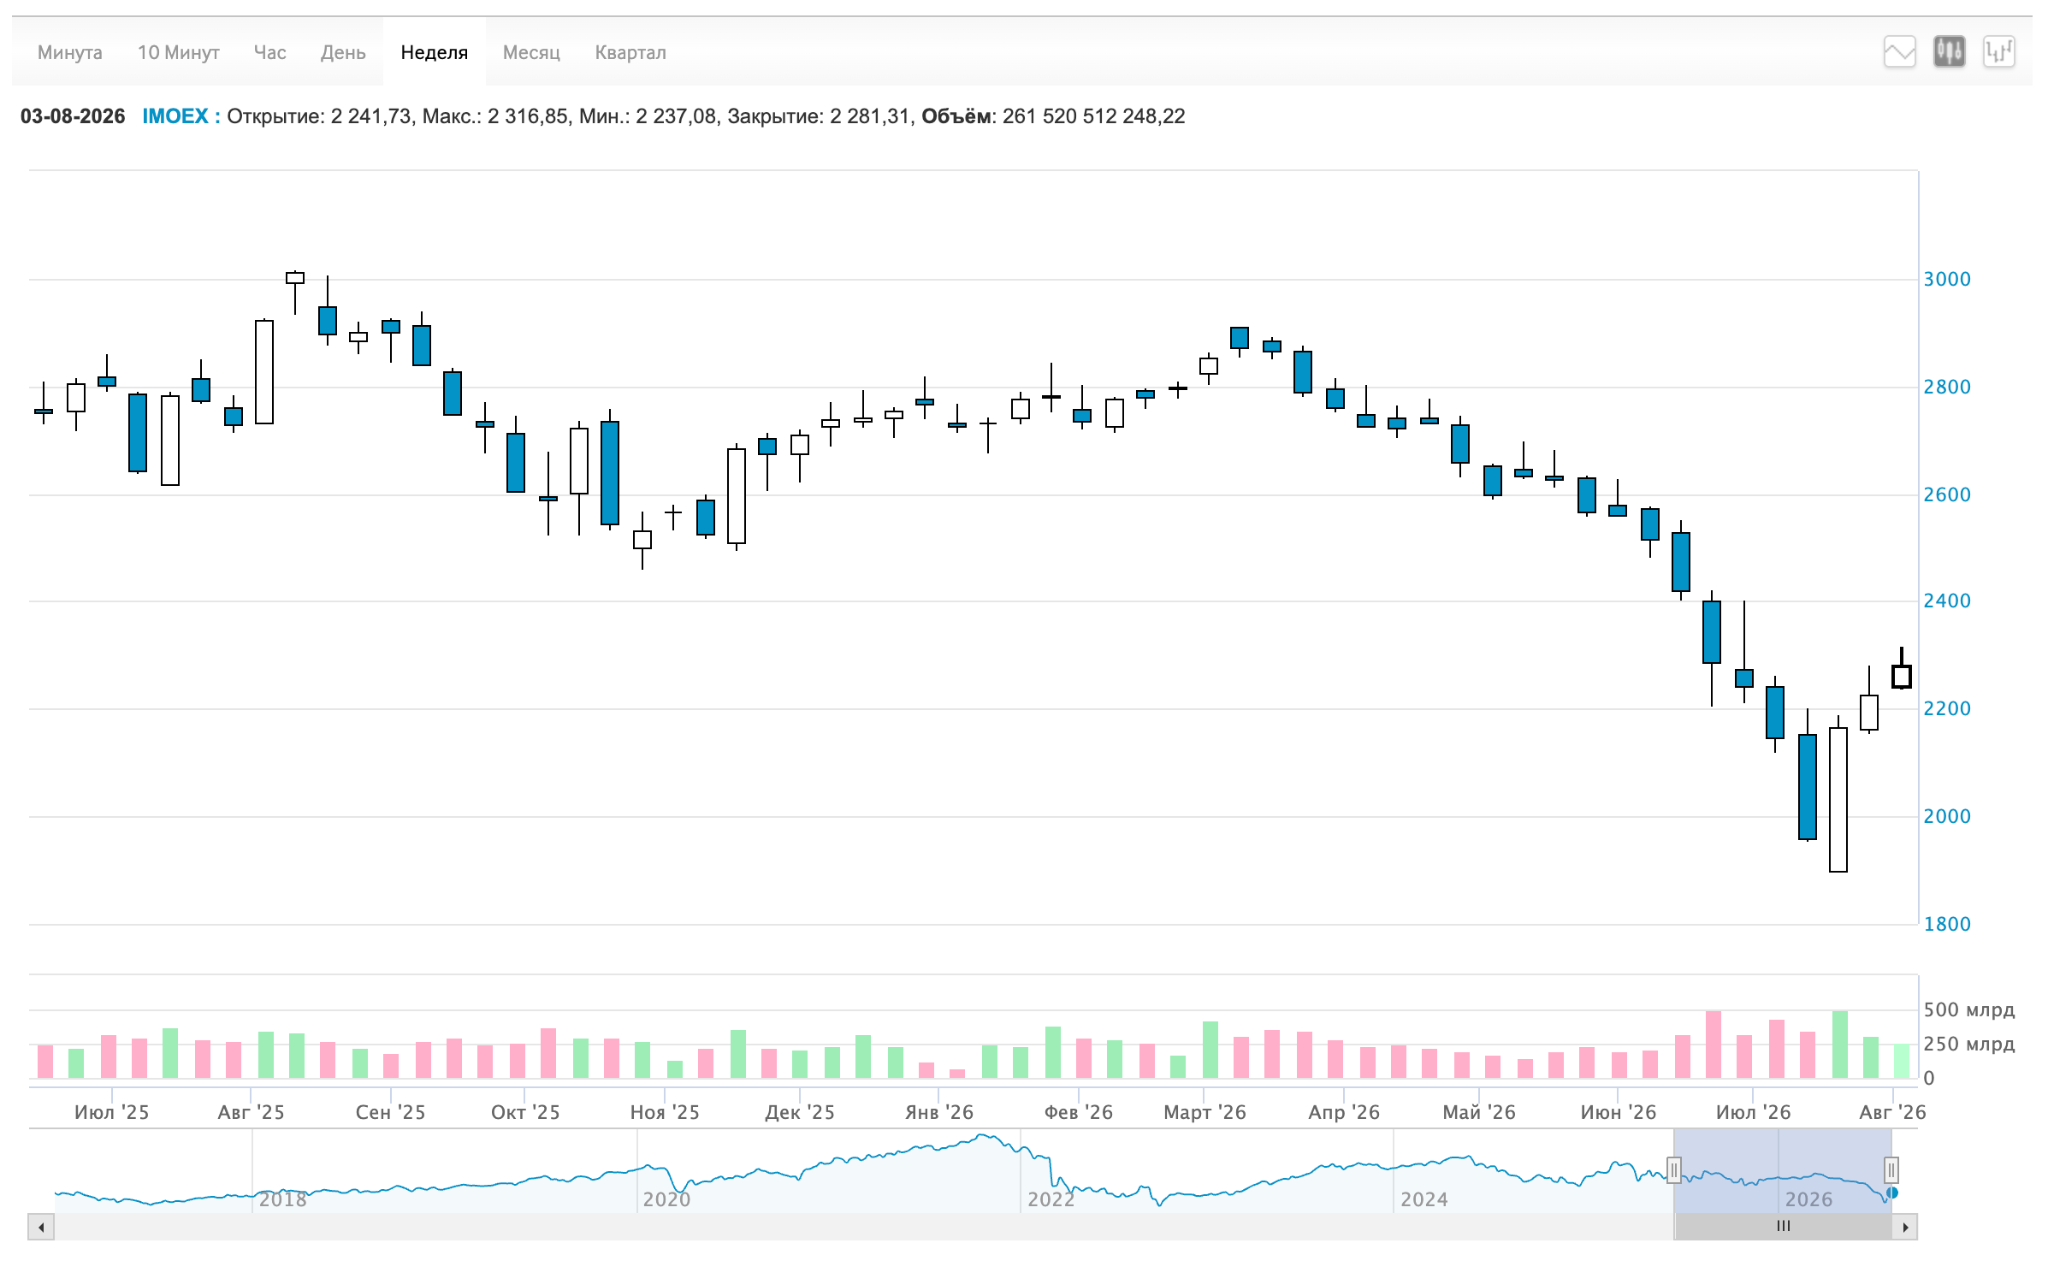2048x1263 pixels.
Task: Click the Авг '25 date axis label
Action: 251,1112
